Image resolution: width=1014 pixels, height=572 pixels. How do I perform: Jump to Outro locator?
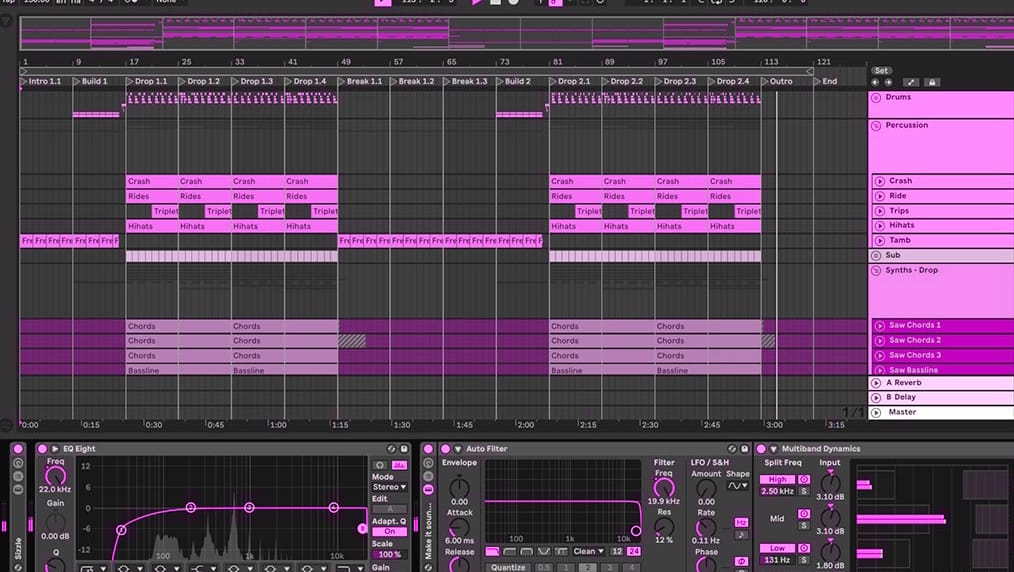click(777, 81)
